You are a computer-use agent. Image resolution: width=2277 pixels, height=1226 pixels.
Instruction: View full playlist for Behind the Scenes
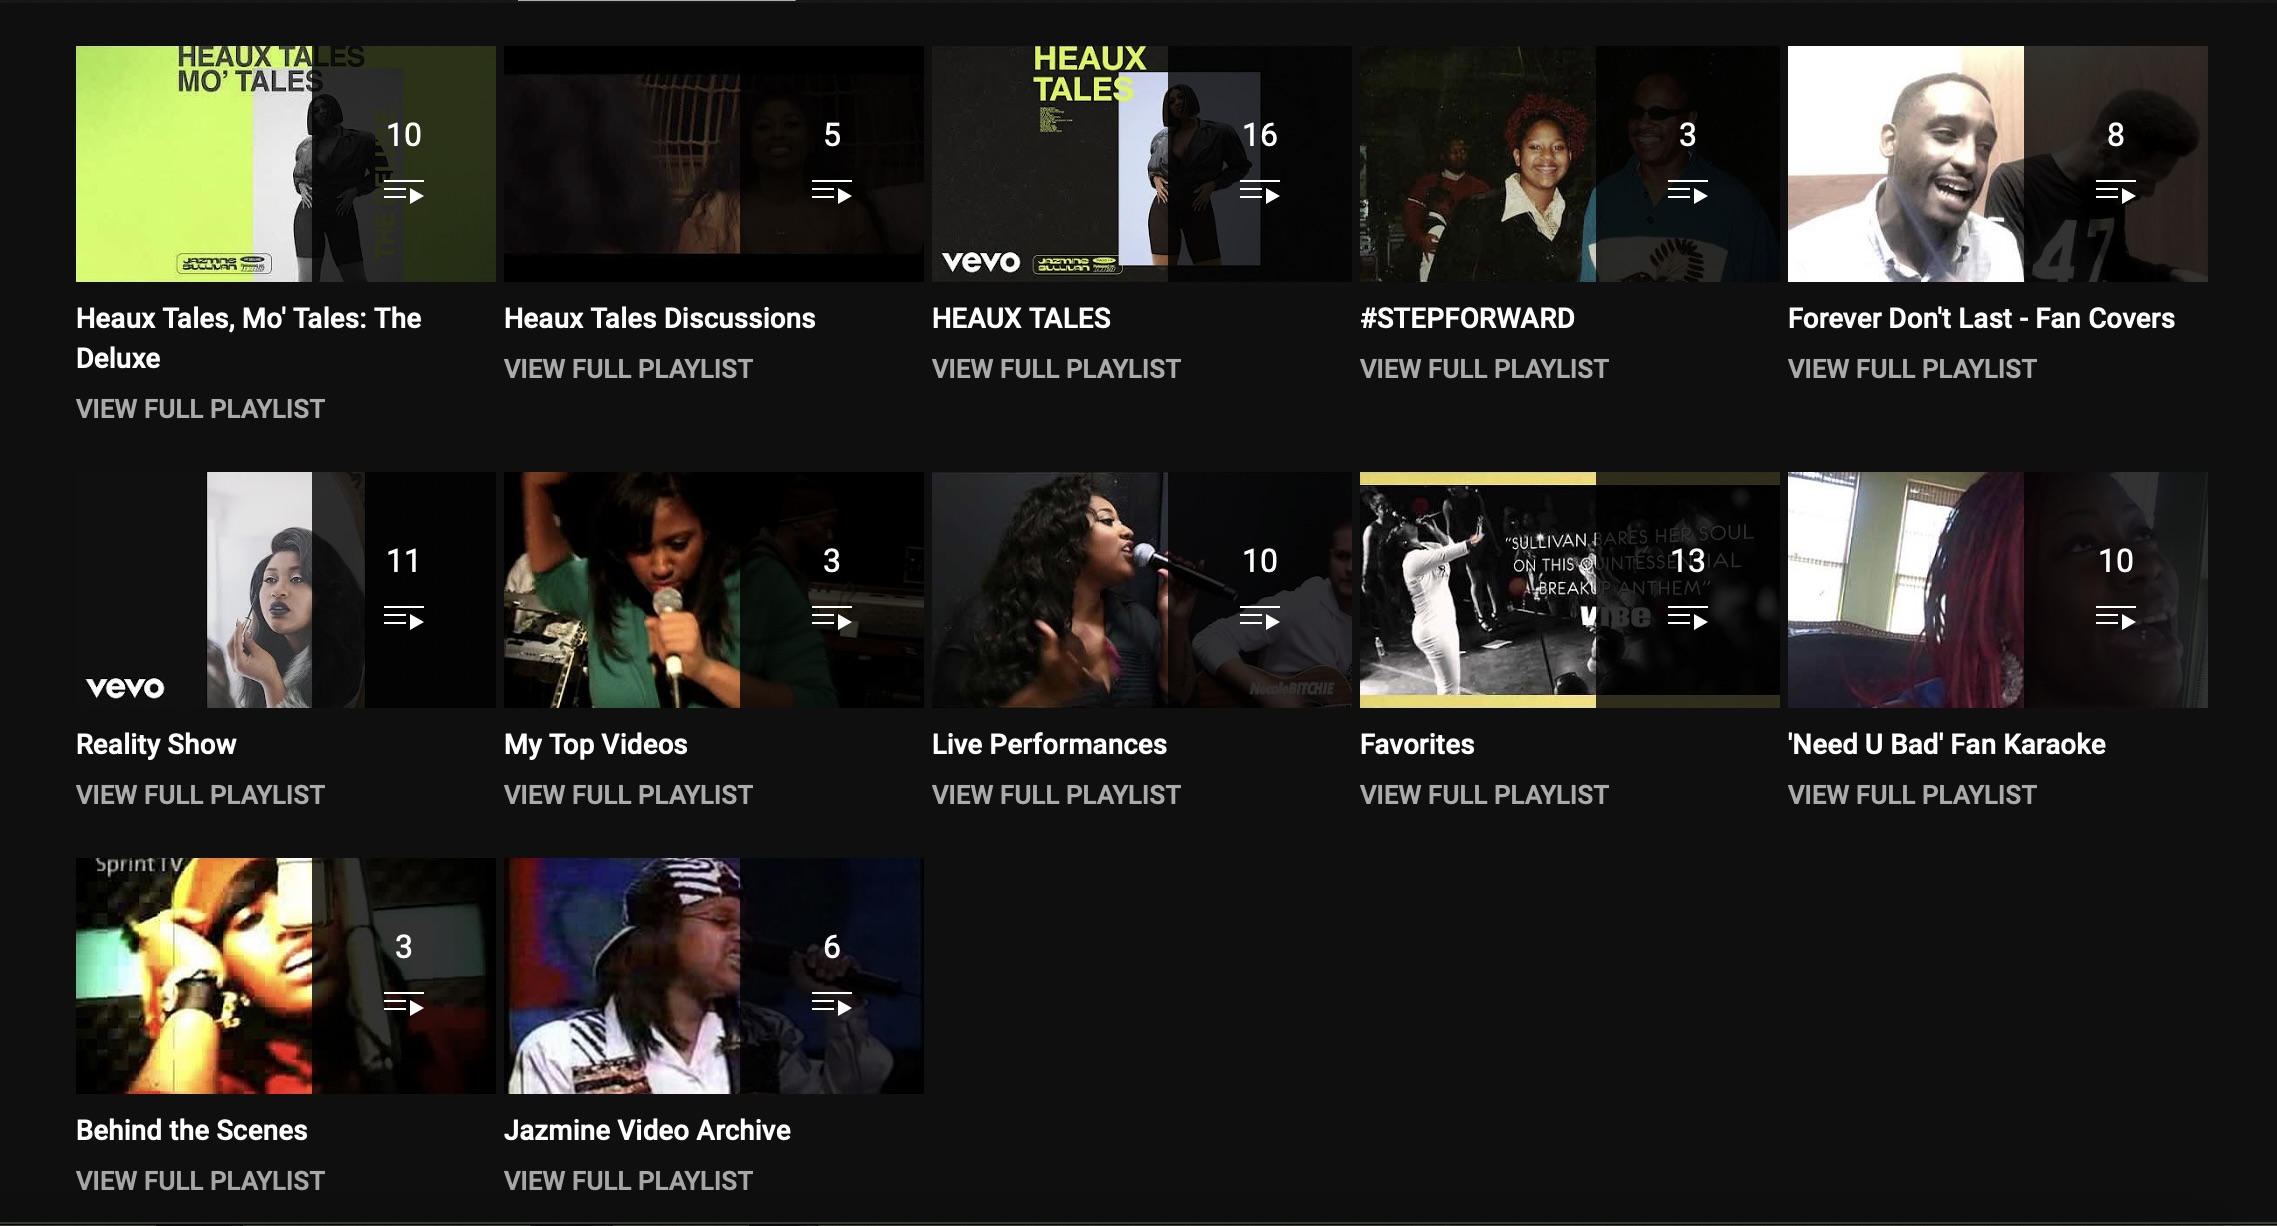tap(200, 1181)
